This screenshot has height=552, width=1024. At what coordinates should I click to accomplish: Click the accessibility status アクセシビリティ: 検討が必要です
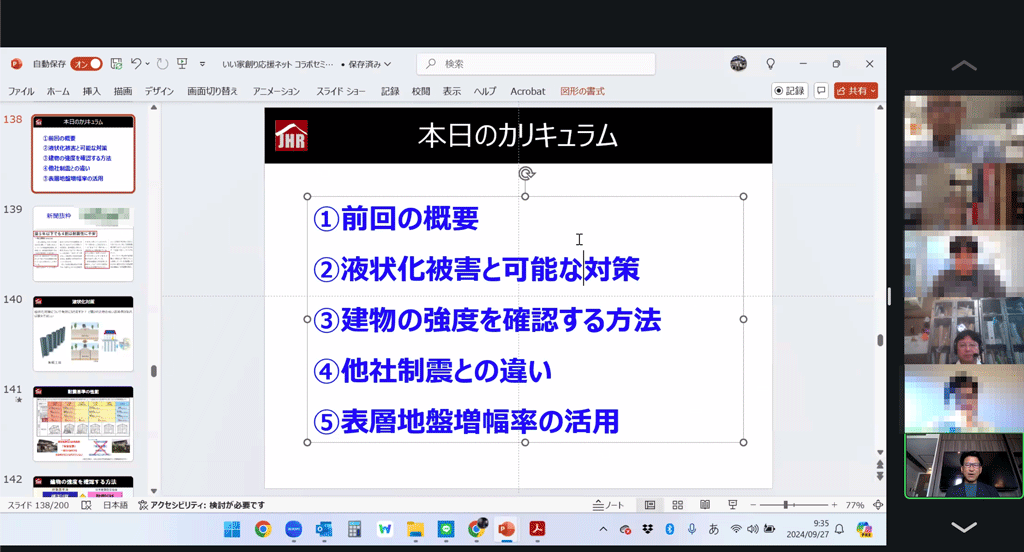coord(201,505)
